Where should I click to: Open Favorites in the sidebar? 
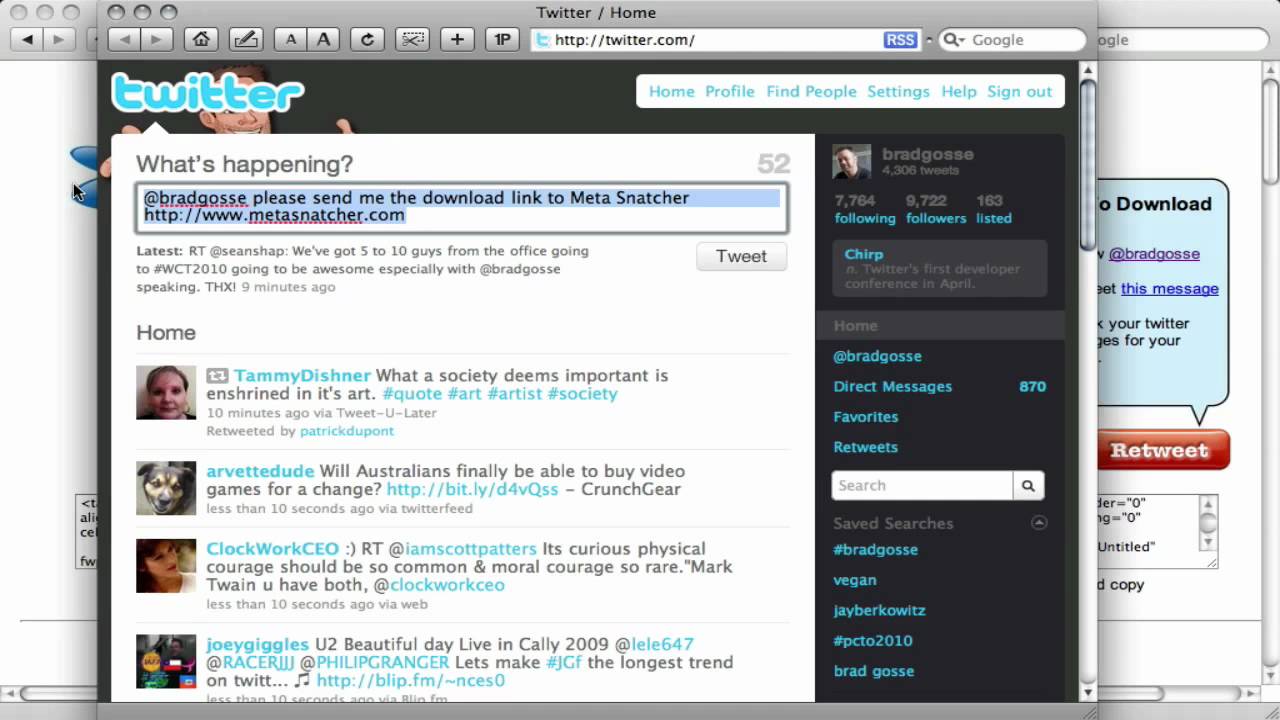[866, 417]
